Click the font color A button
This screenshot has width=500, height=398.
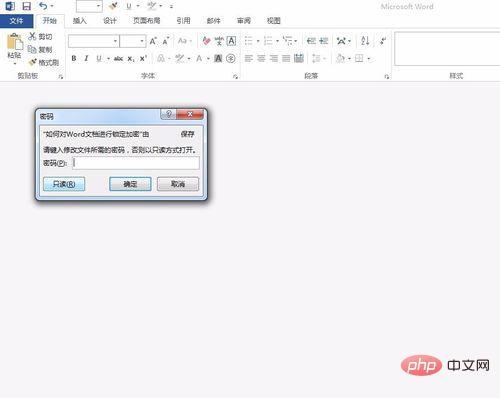pyautogui.click(x=199, y=59)
